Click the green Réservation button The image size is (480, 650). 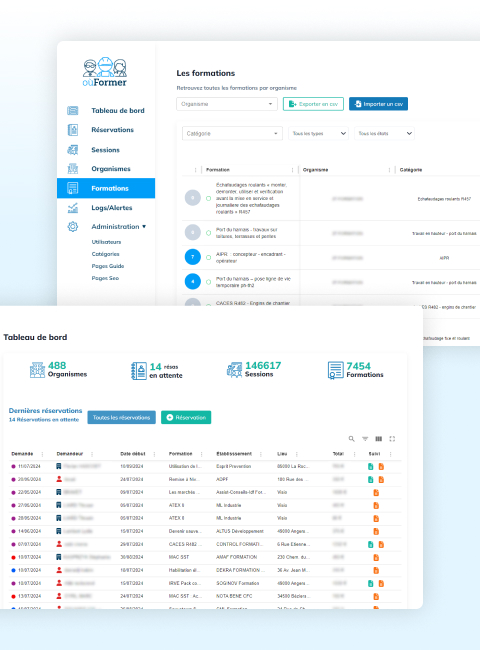186,417
